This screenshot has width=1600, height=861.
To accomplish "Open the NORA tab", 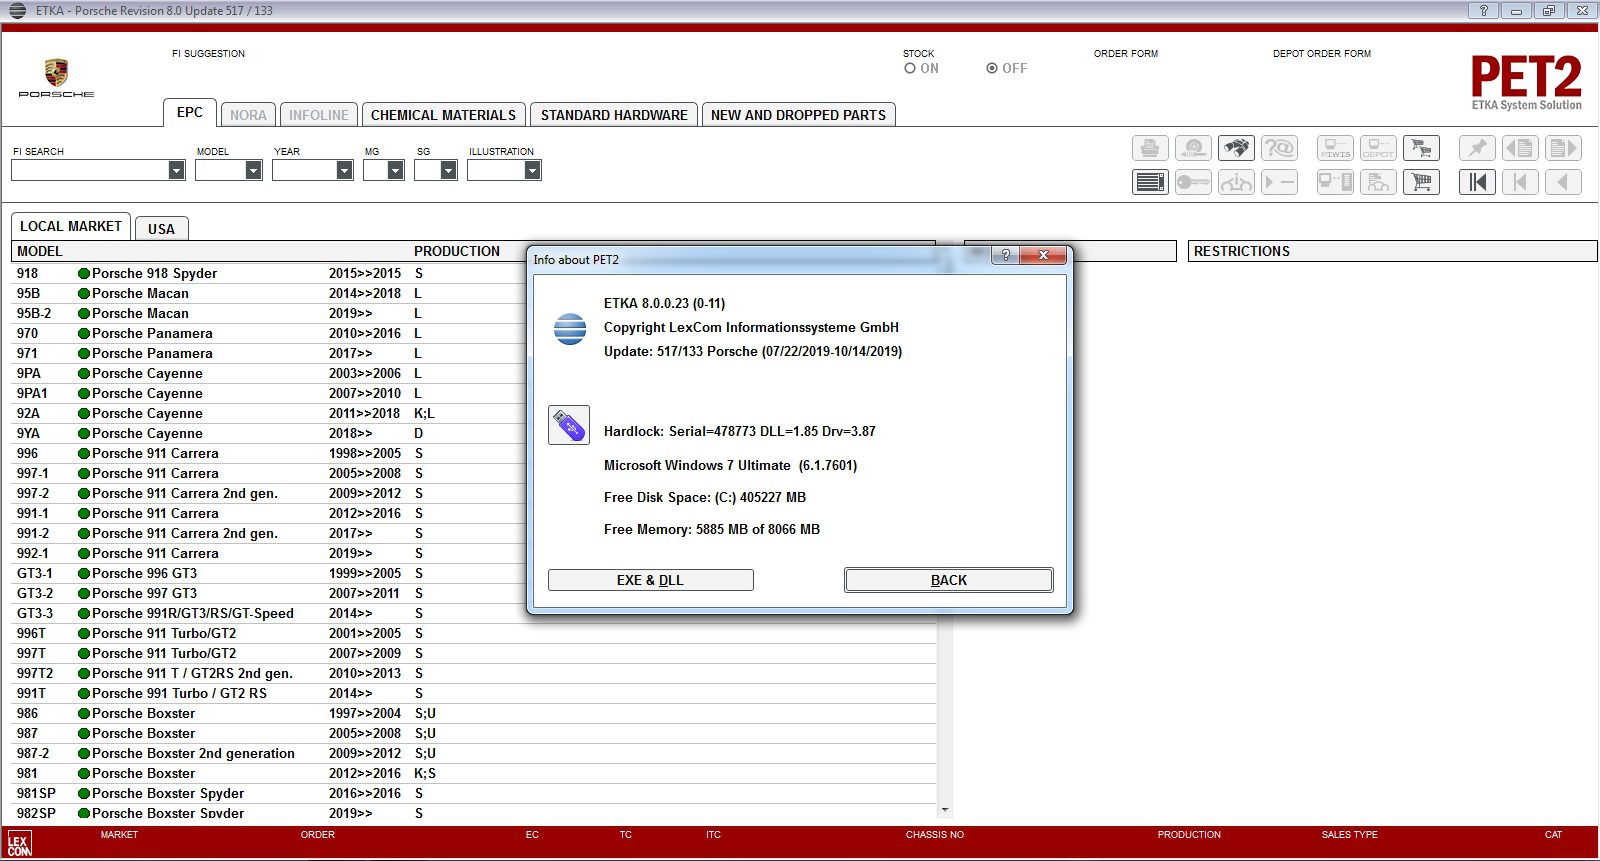I will 248,115.
